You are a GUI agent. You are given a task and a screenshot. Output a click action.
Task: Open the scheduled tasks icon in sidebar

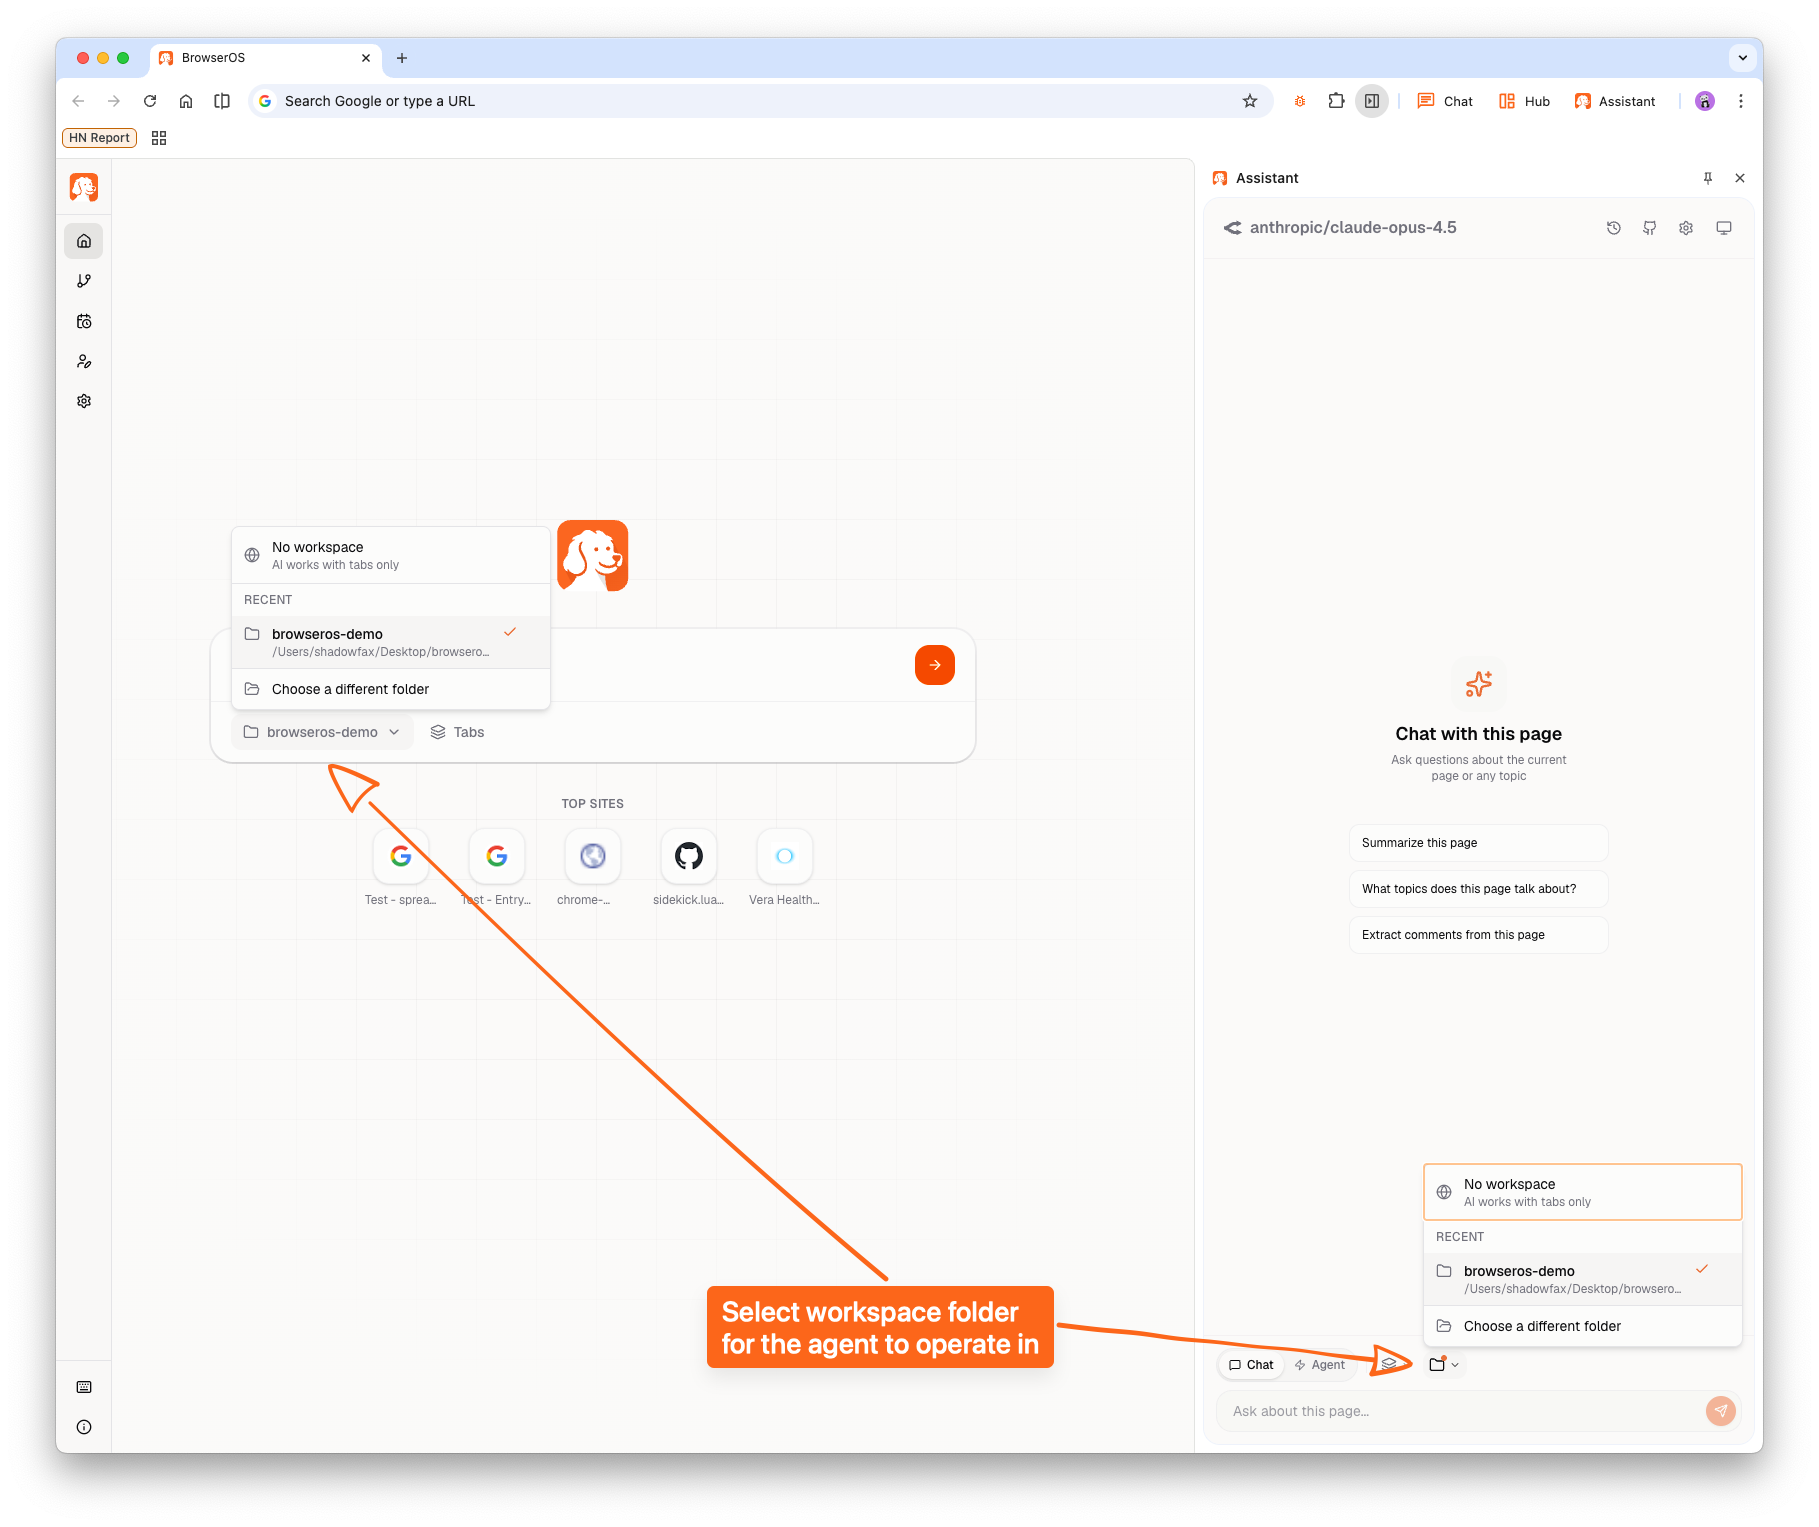(x=83, y=320)
